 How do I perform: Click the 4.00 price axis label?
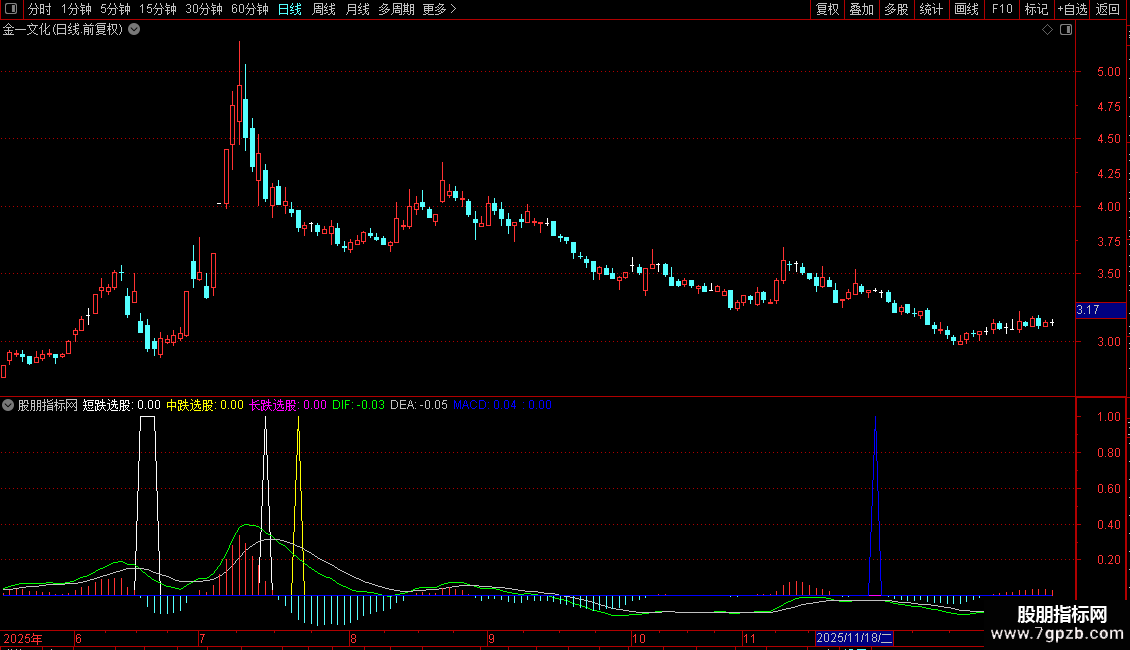point(1108,207)
